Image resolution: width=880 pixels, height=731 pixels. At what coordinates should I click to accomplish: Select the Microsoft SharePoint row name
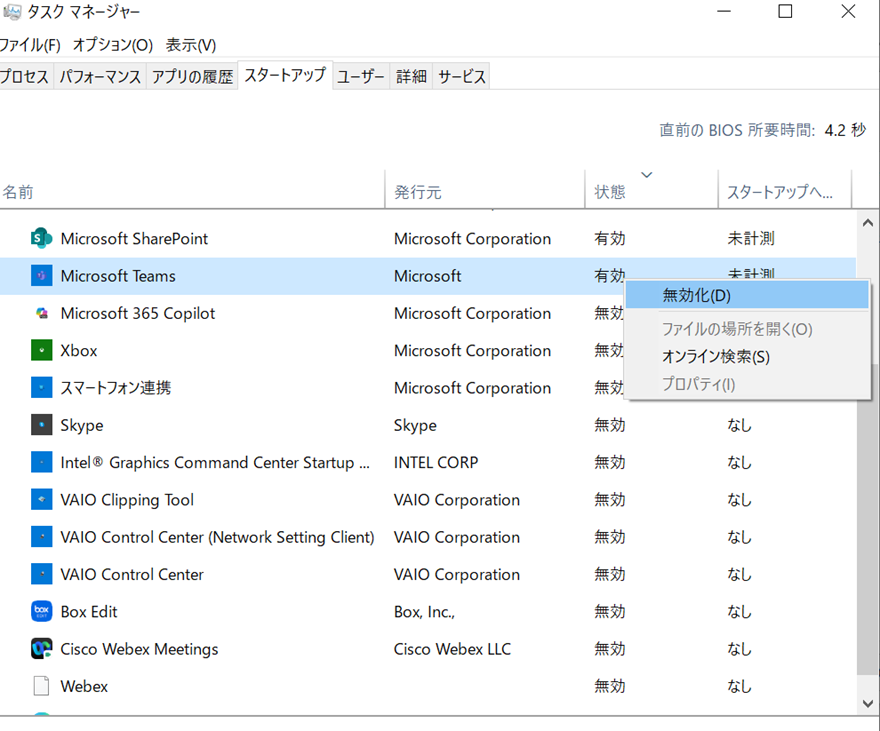134,238
